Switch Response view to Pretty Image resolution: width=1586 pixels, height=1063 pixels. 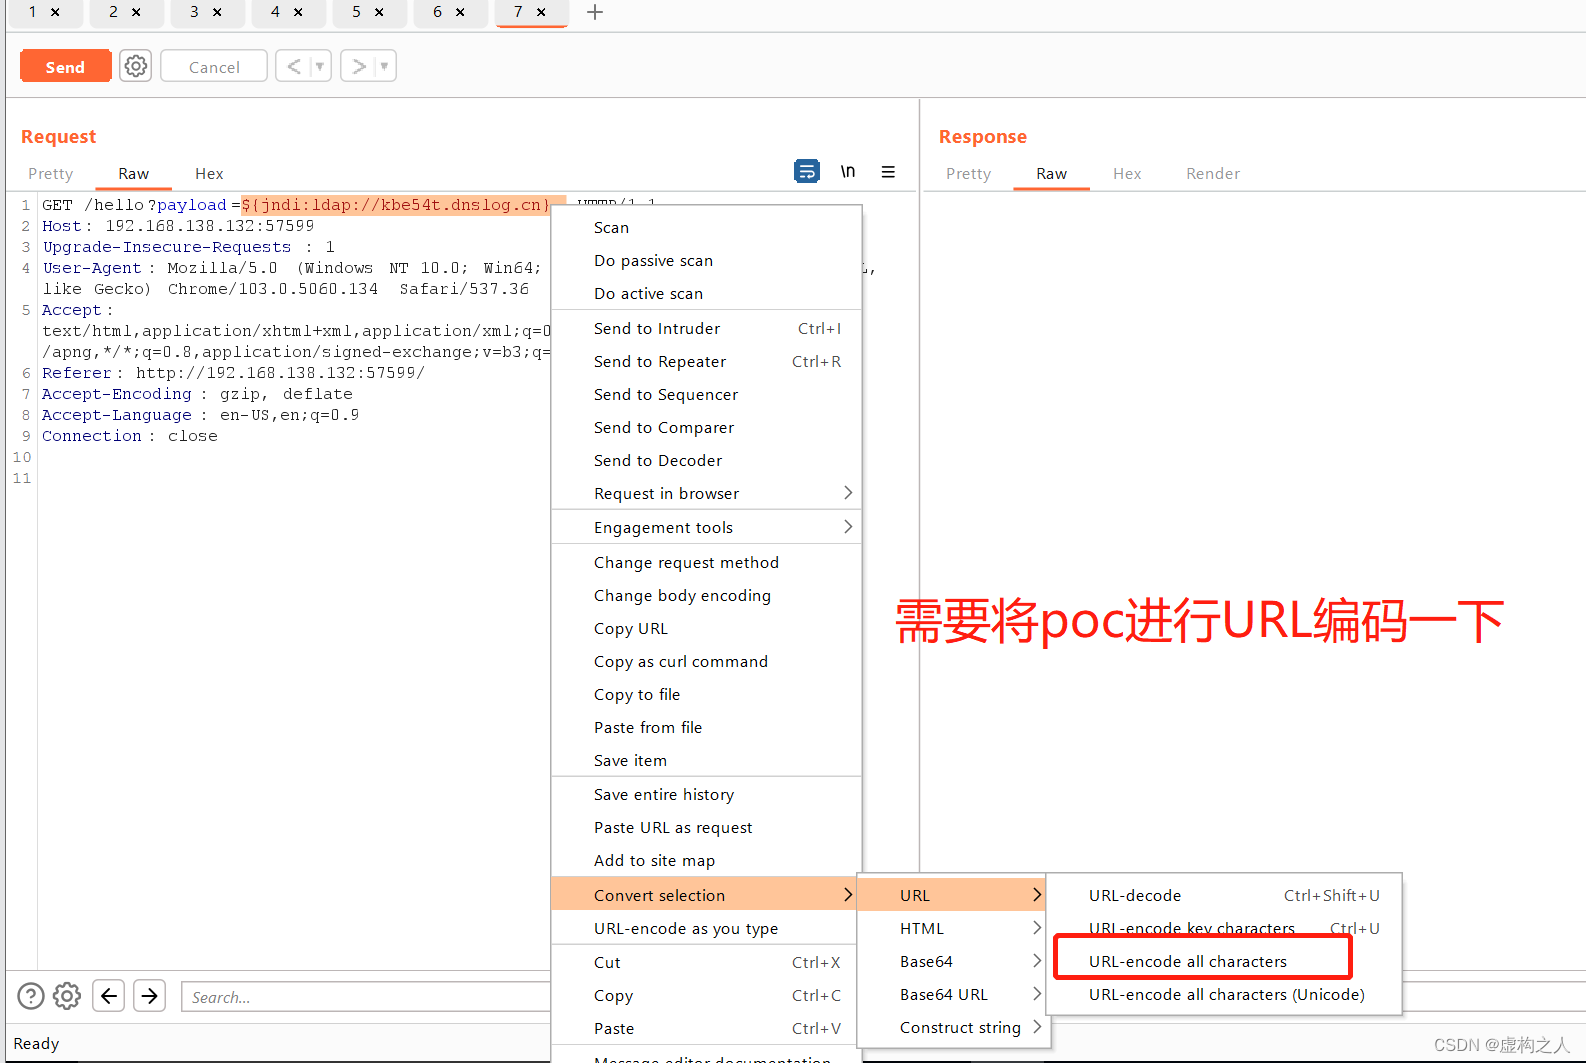tap(969, 174)
